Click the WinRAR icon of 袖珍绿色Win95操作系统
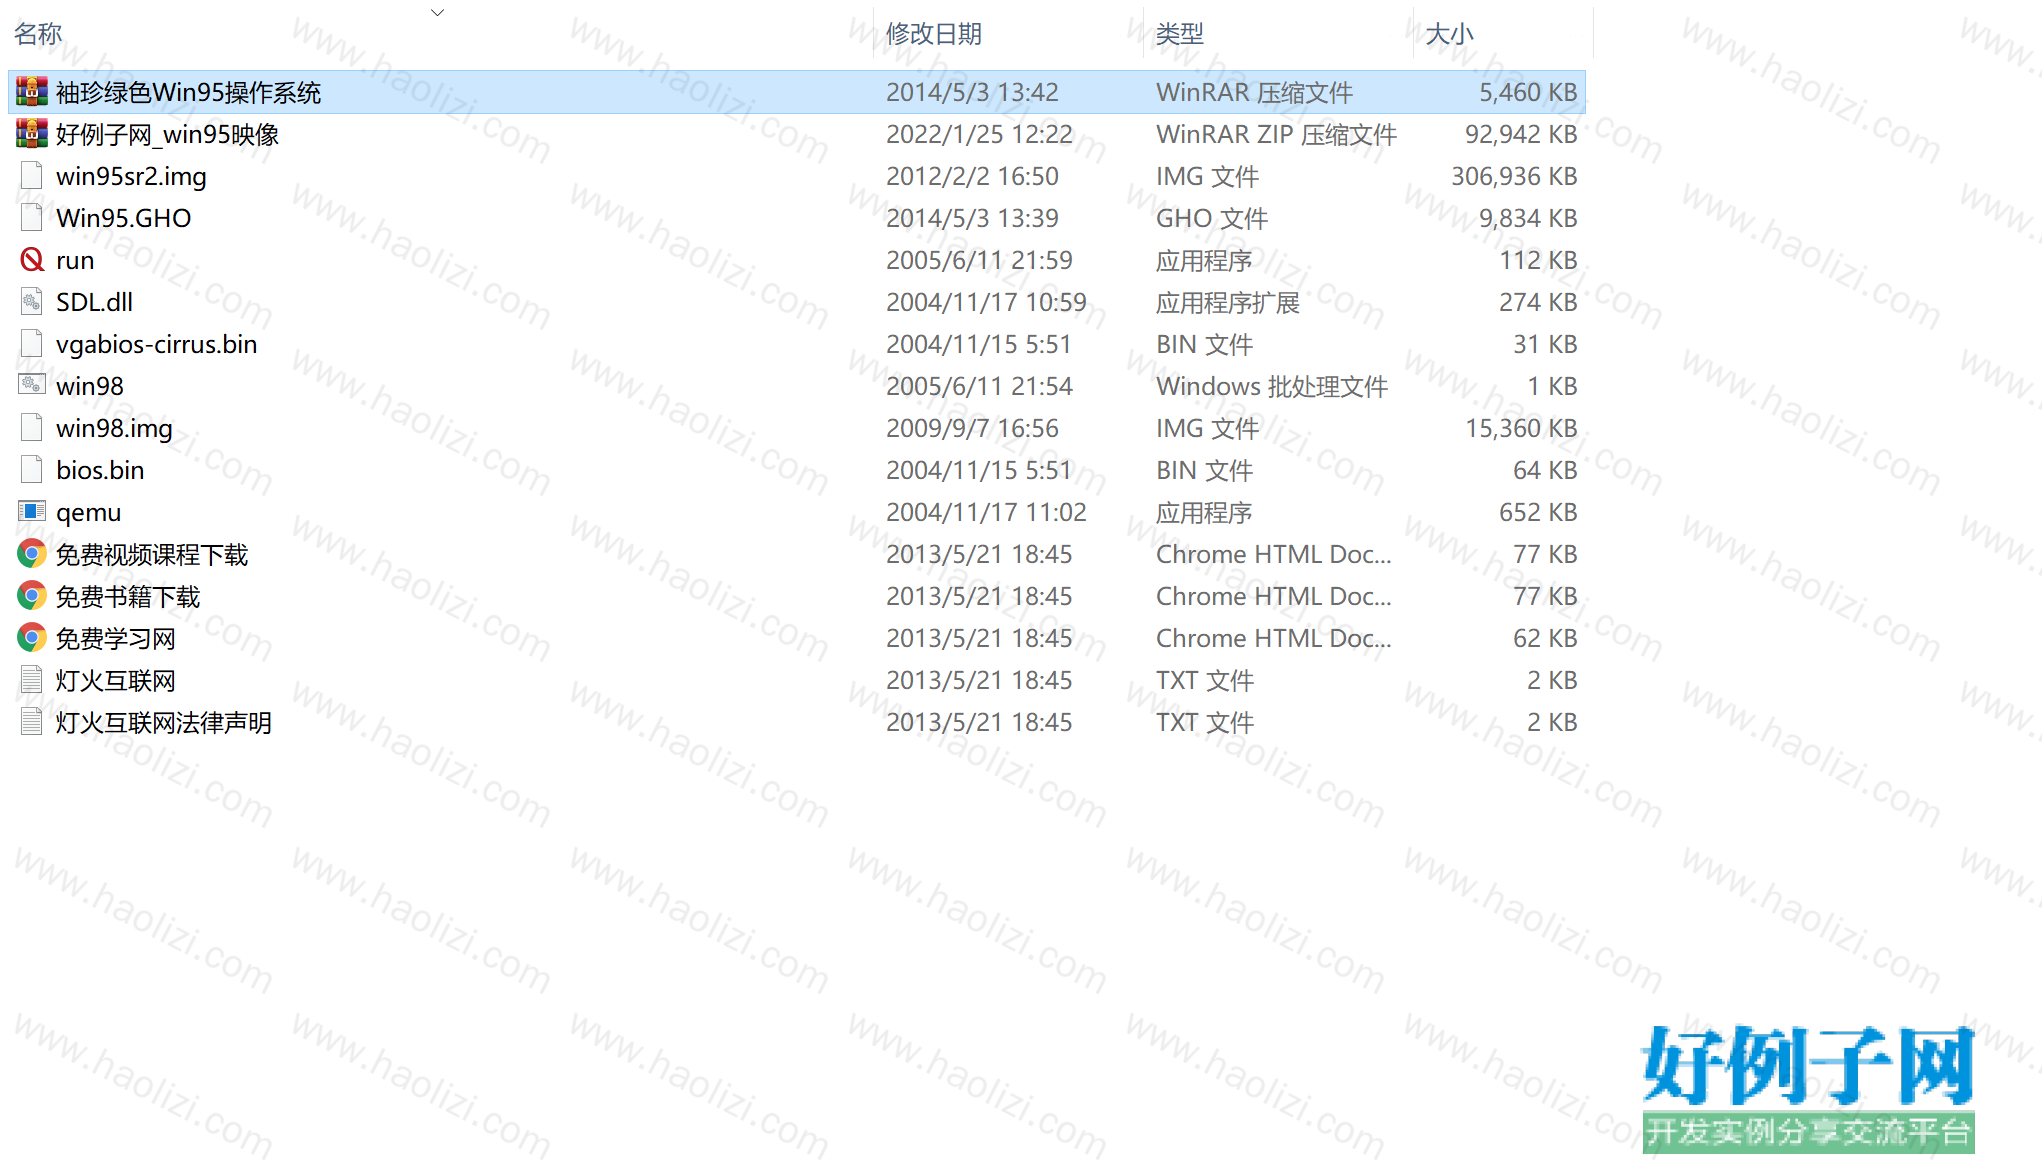Image resolution: width=2042 pixels, height=1164 pixels. pos(32,92)
